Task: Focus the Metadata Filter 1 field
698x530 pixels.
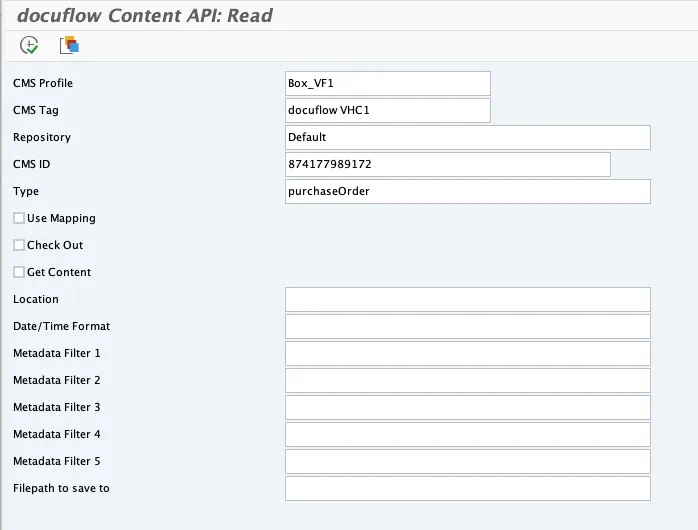Action: tap(468, 353)
